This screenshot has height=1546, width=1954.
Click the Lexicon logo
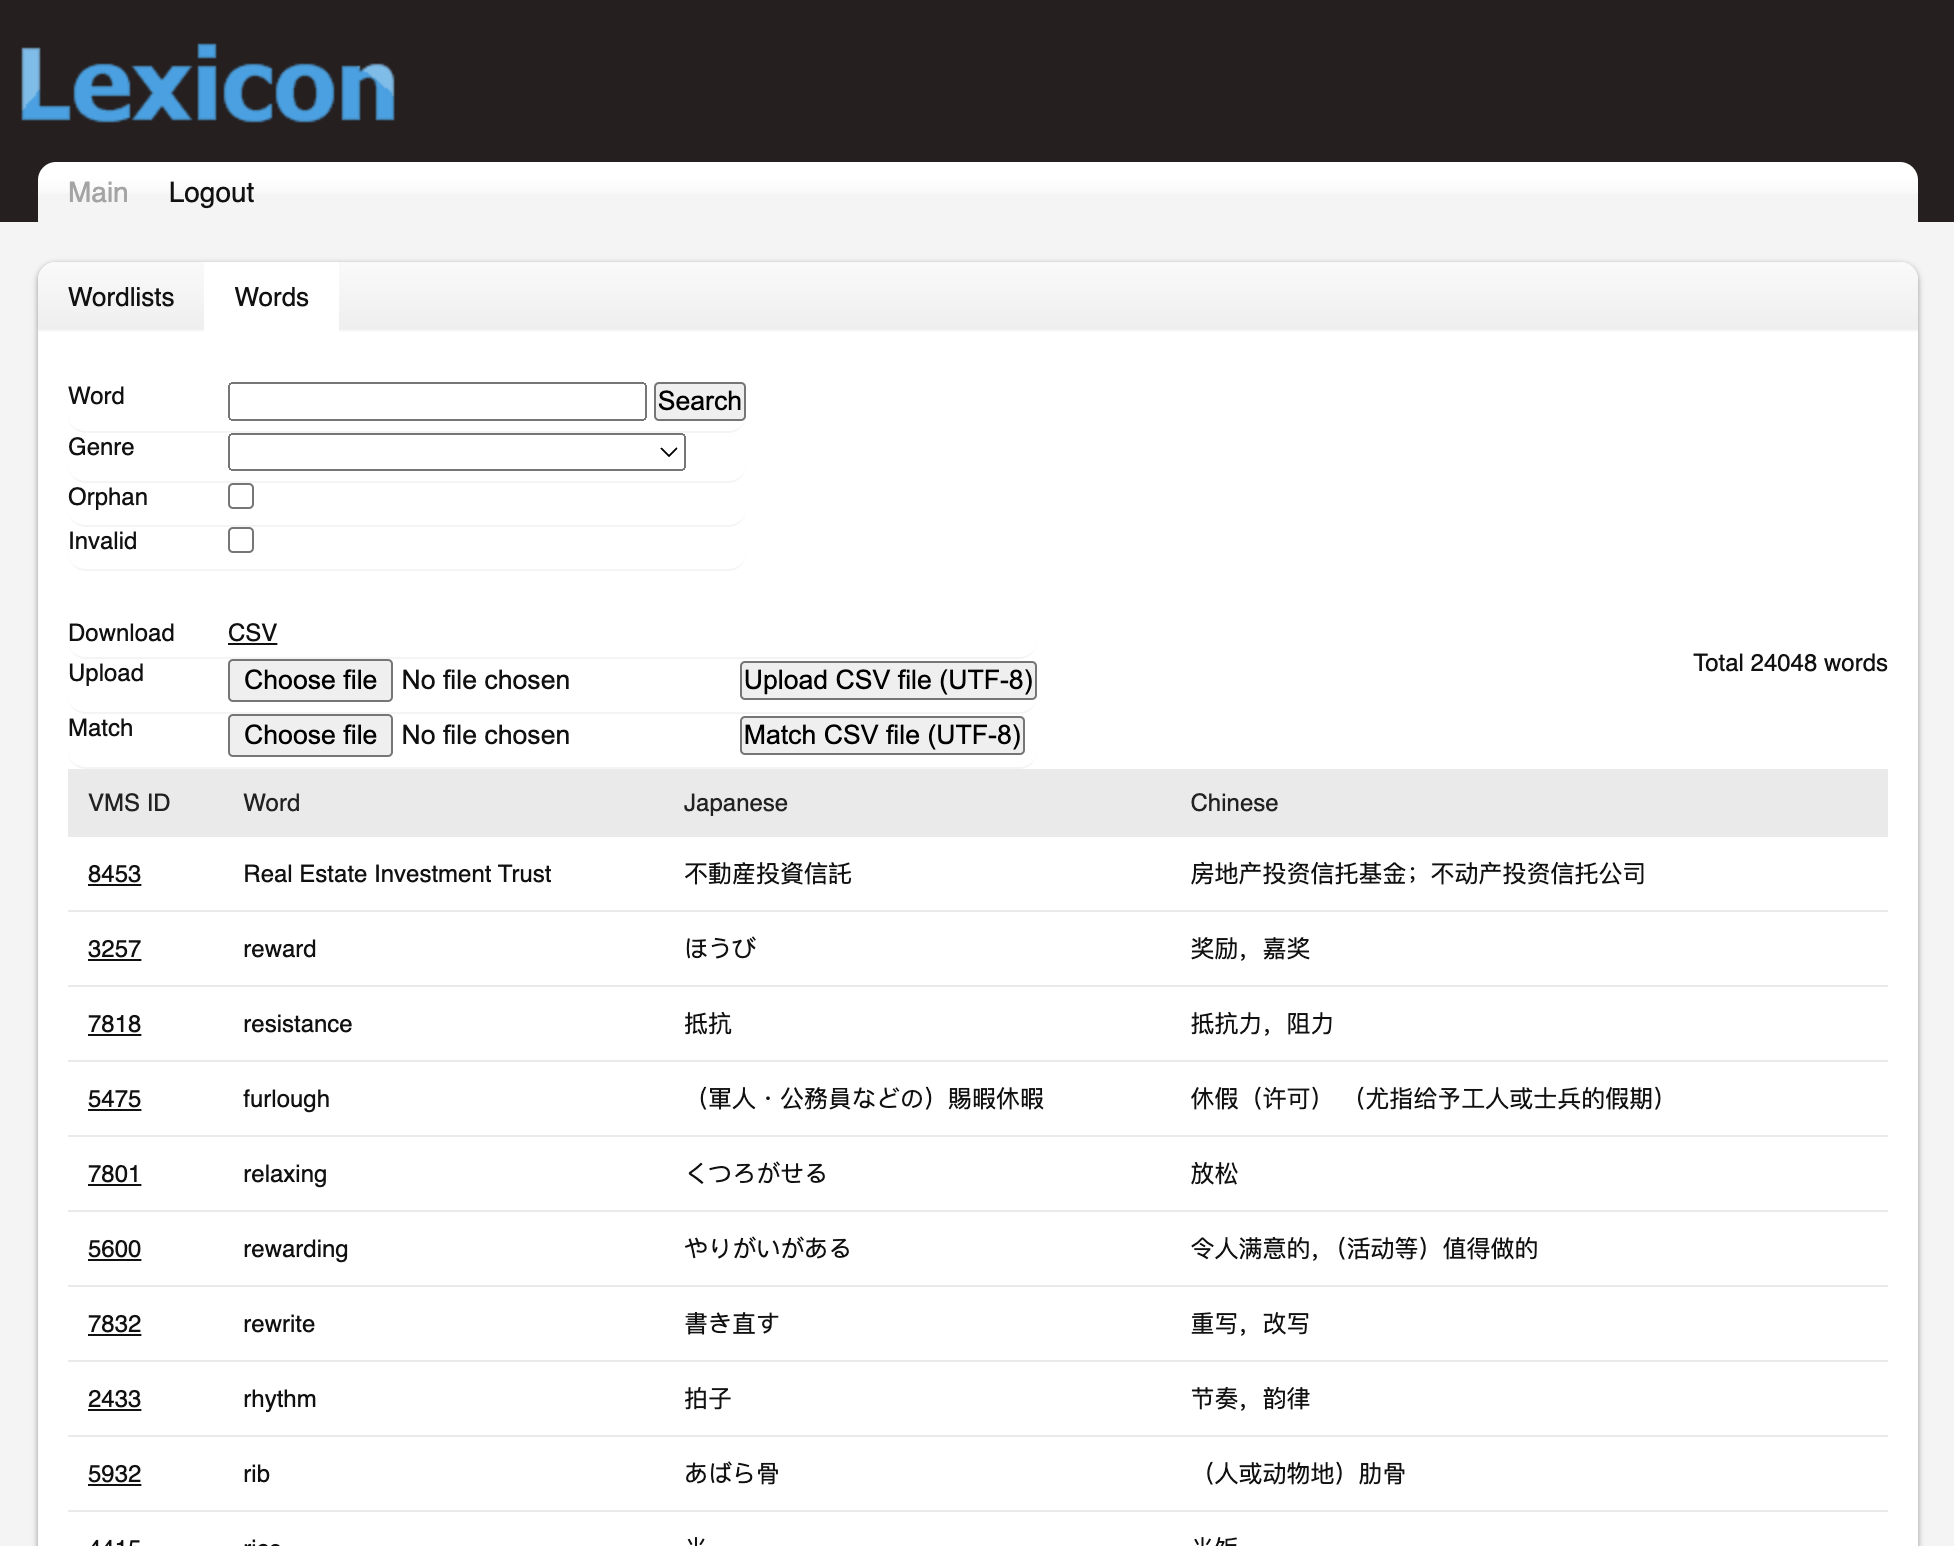pyautogui.click(x=208, y=84)
